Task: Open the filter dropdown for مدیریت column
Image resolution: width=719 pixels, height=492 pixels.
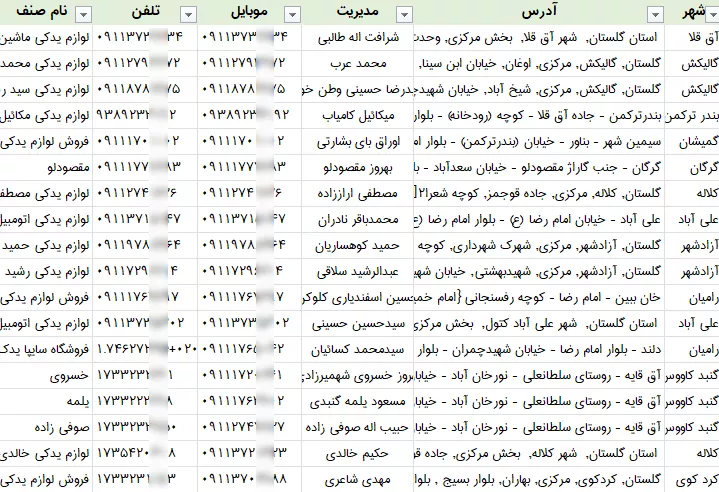Action: pyautogui.click(x=404, y=15)
